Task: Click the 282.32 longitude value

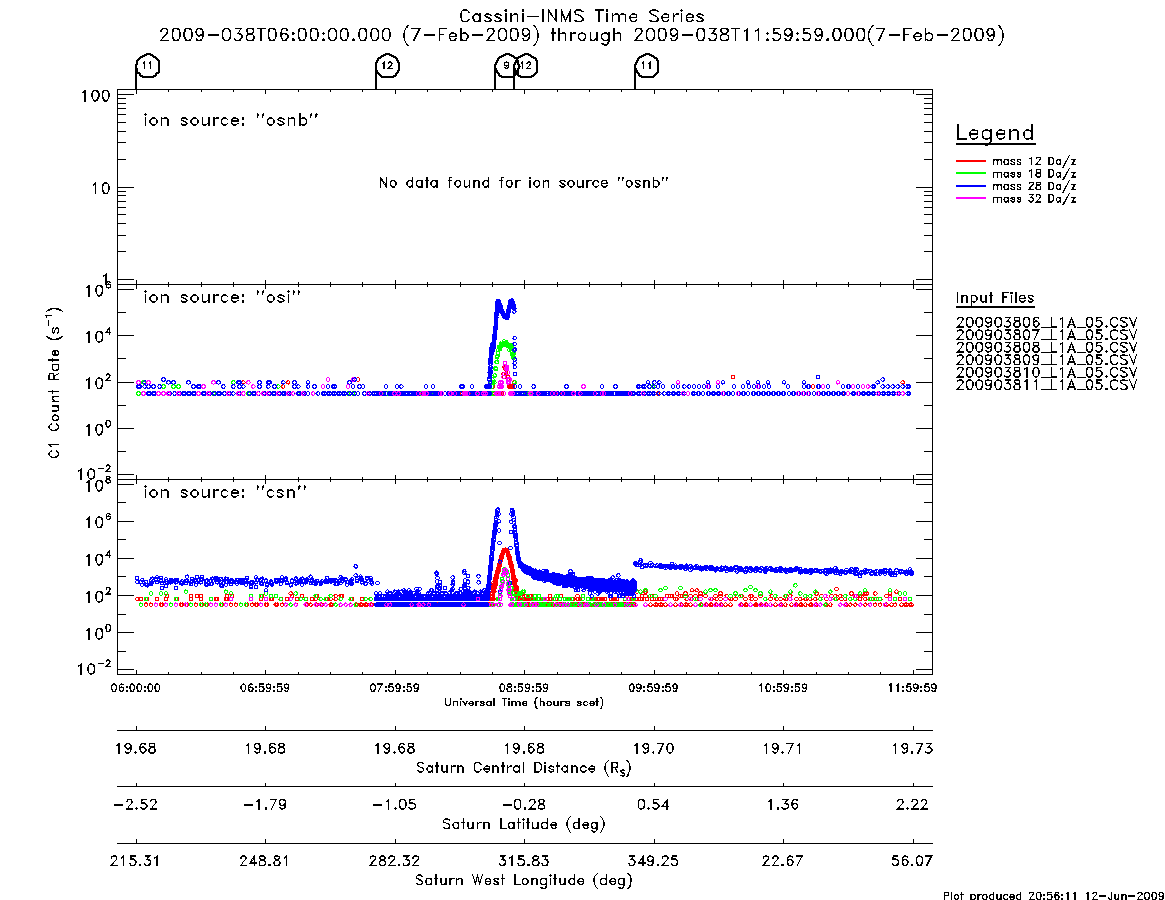Action: 395,861
